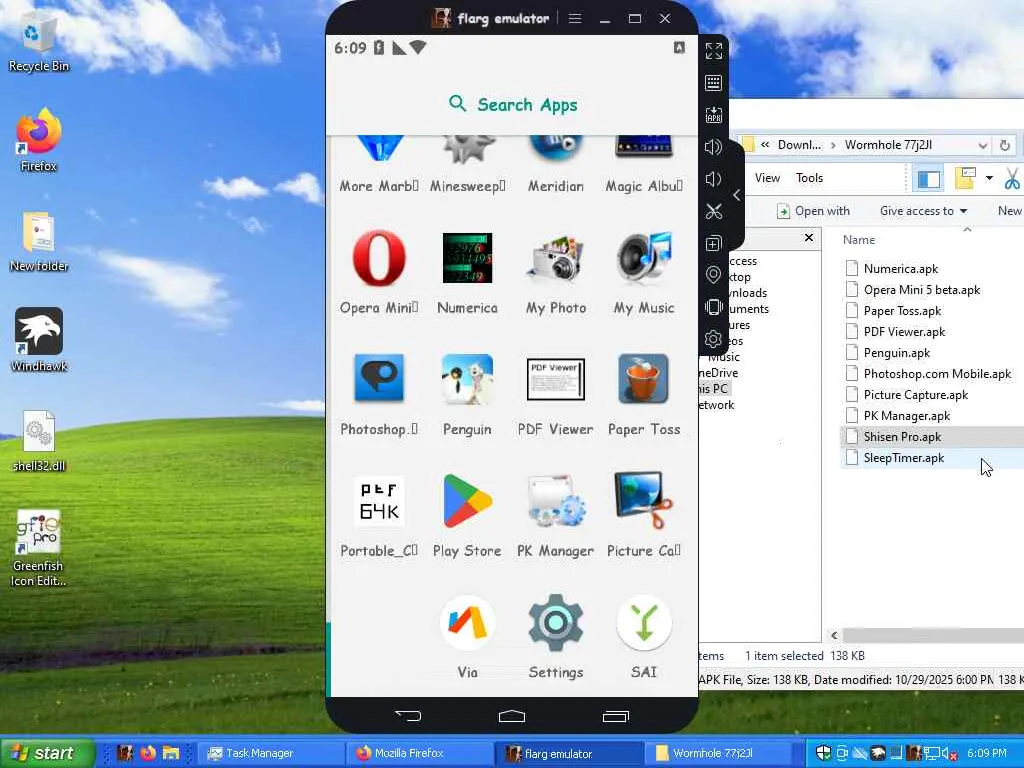Launch Paper Toss game
The width and height of the screenshot is (1024, 768).
(x=644, y=379)
